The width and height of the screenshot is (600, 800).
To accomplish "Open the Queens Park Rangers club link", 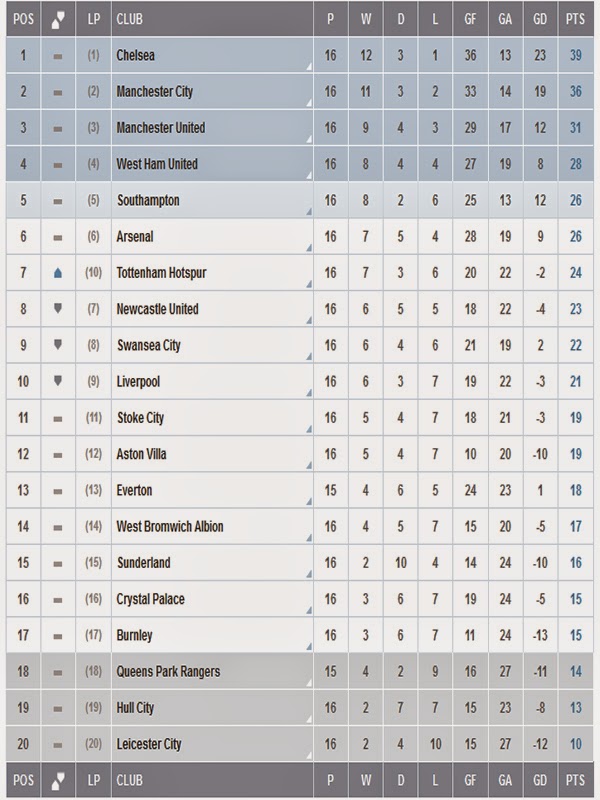I will point(167,671).
